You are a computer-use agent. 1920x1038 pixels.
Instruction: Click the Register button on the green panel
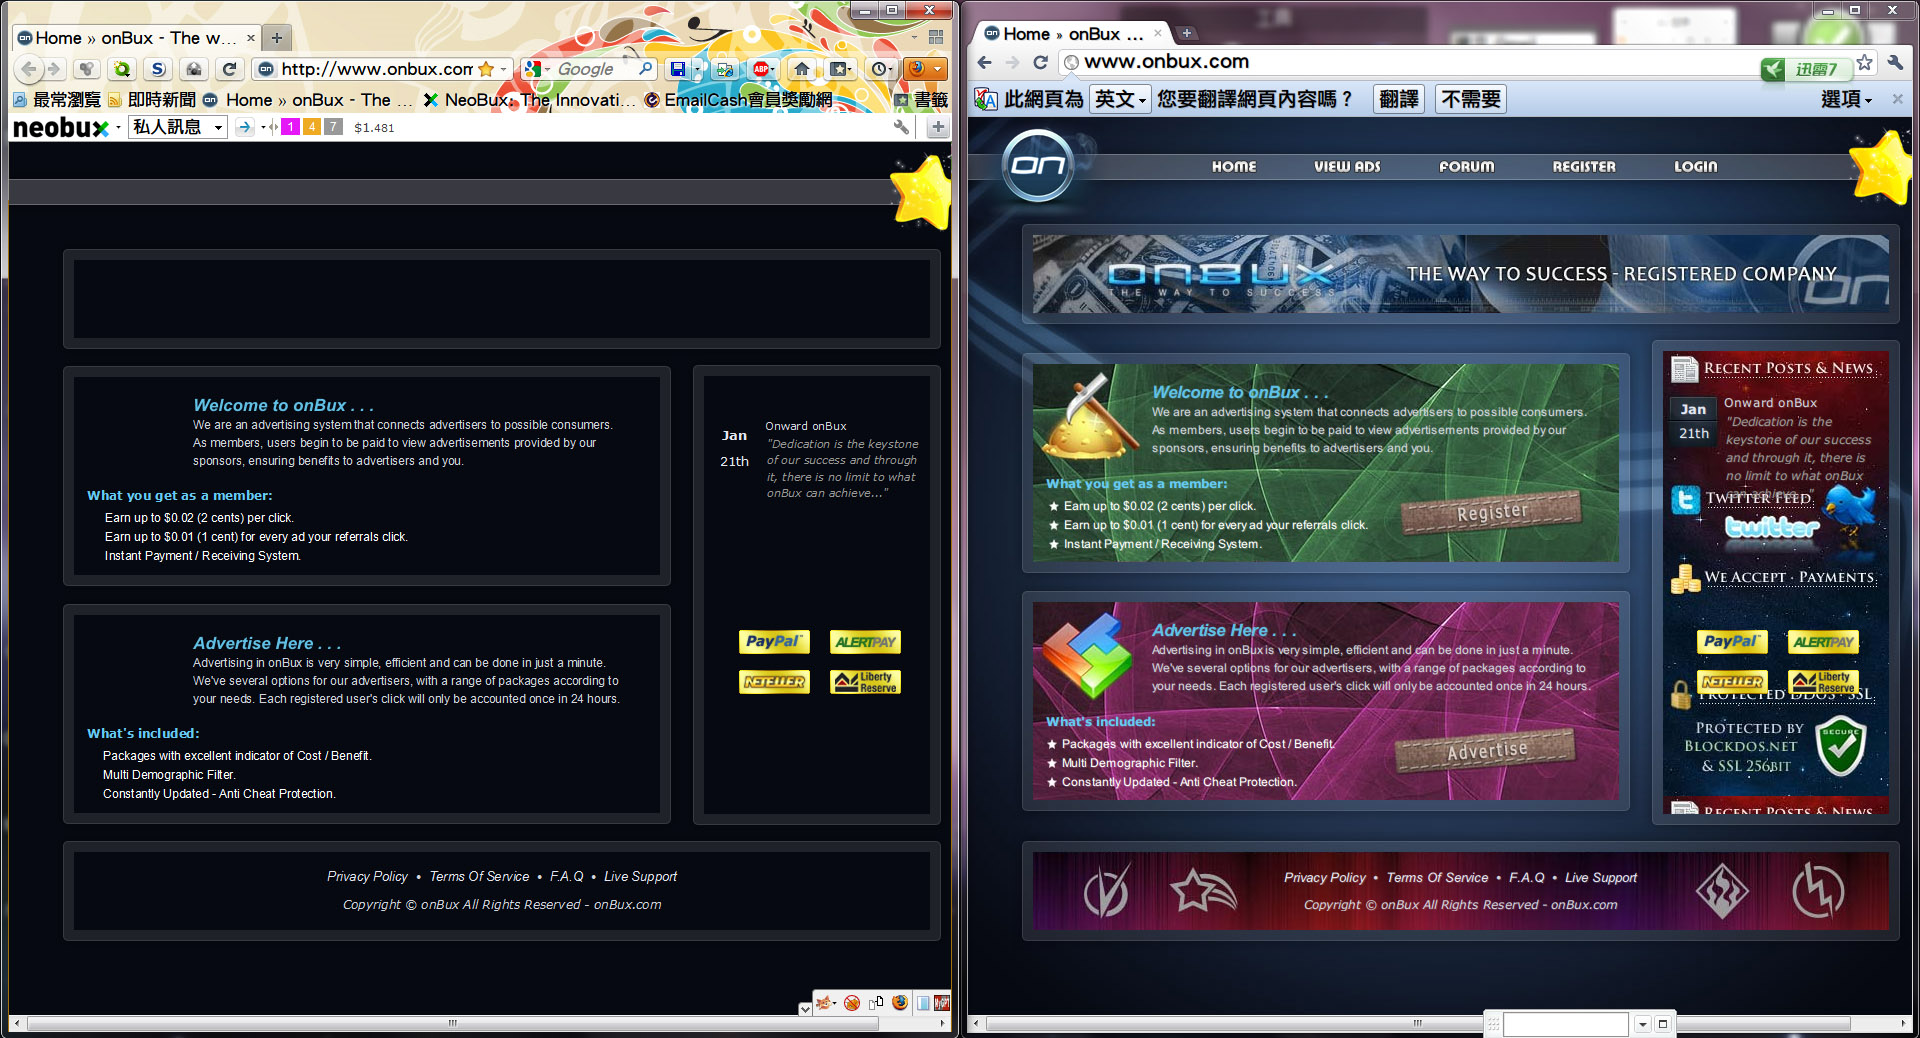[1491, 512]
